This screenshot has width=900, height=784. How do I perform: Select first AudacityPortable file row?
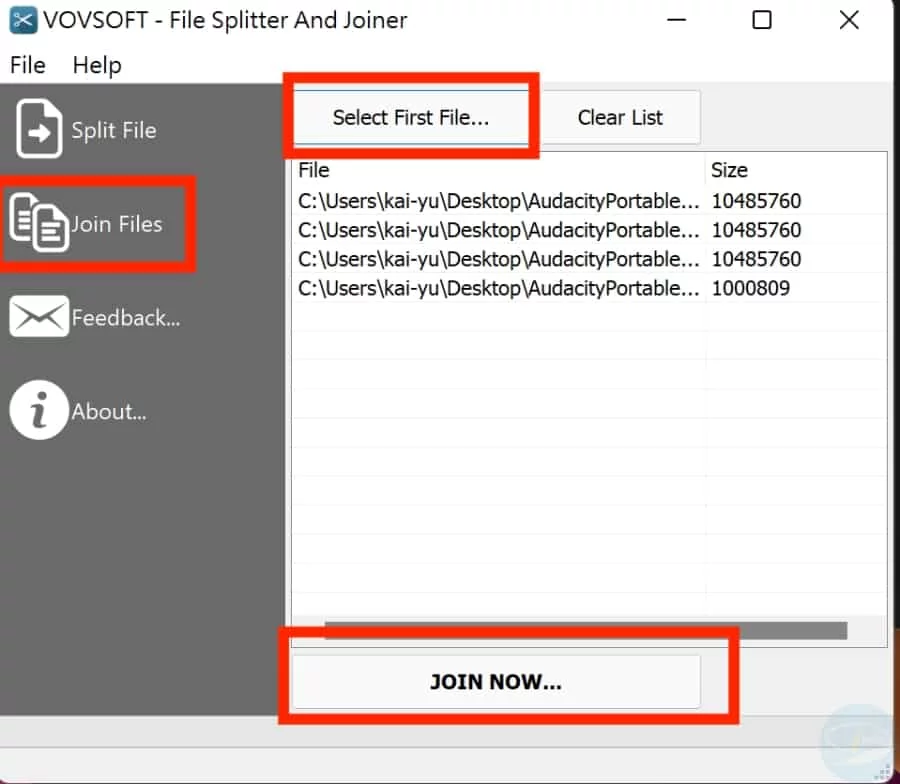pyautogui.click(x=589, y=201)
